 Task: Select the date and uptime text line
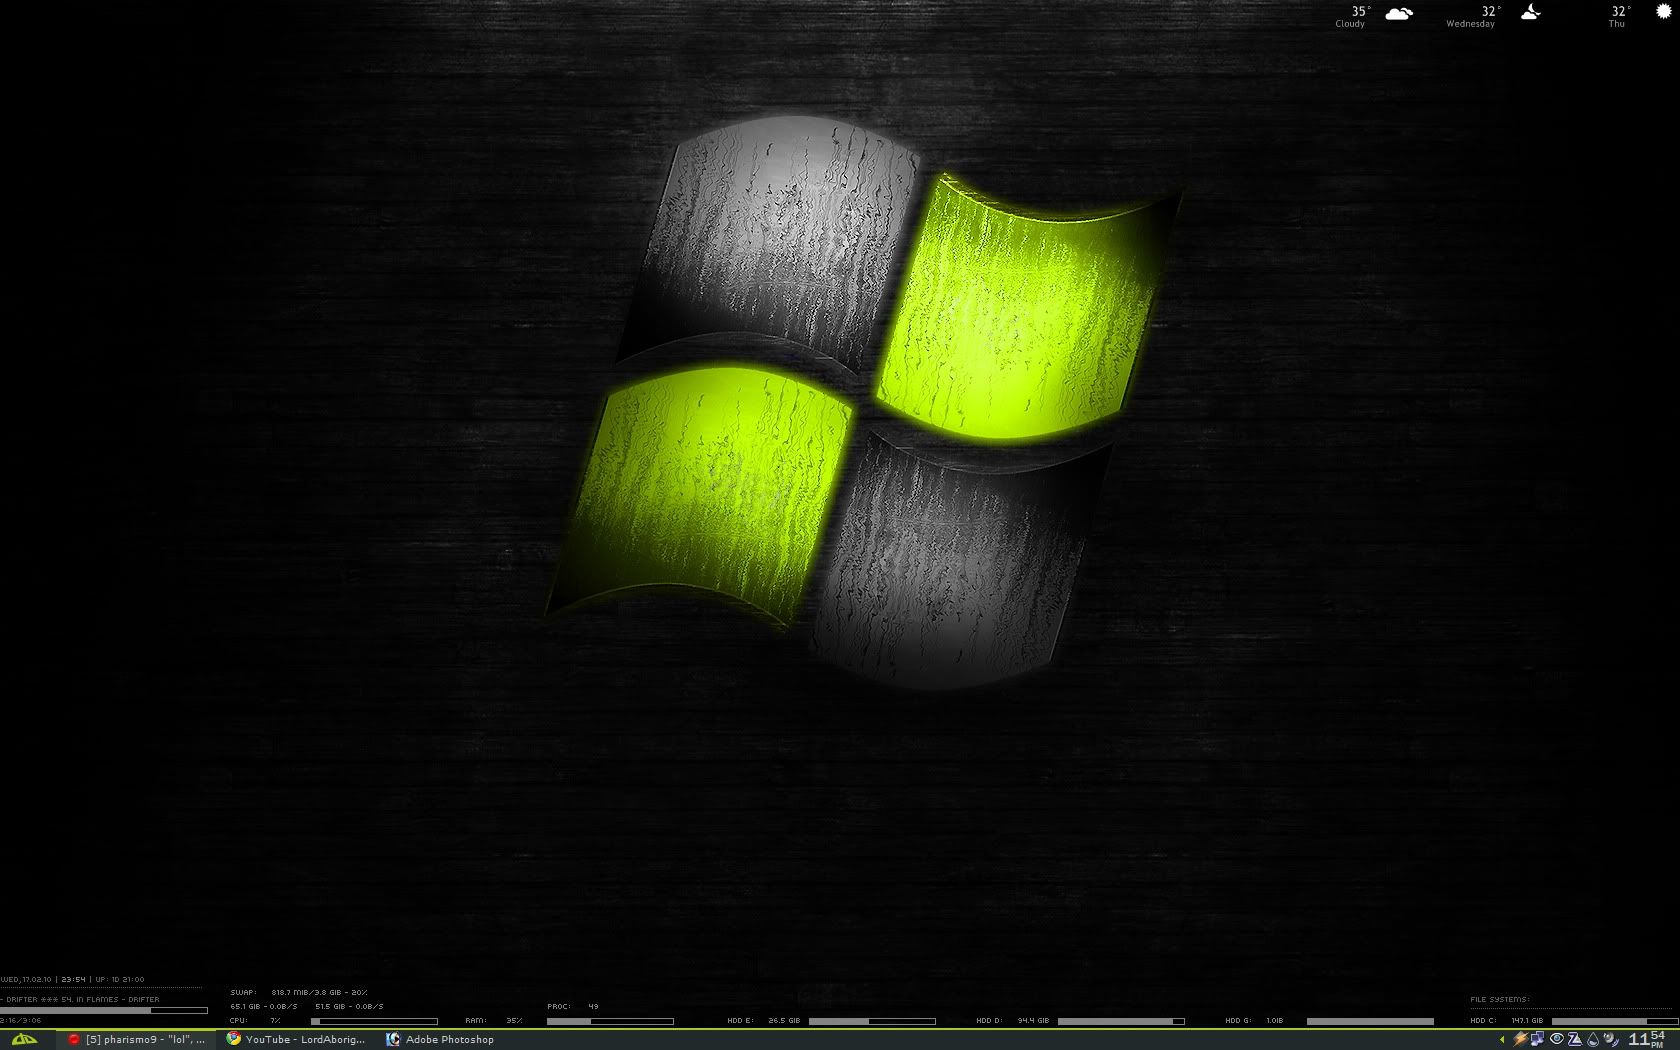(x=72, y=979)
